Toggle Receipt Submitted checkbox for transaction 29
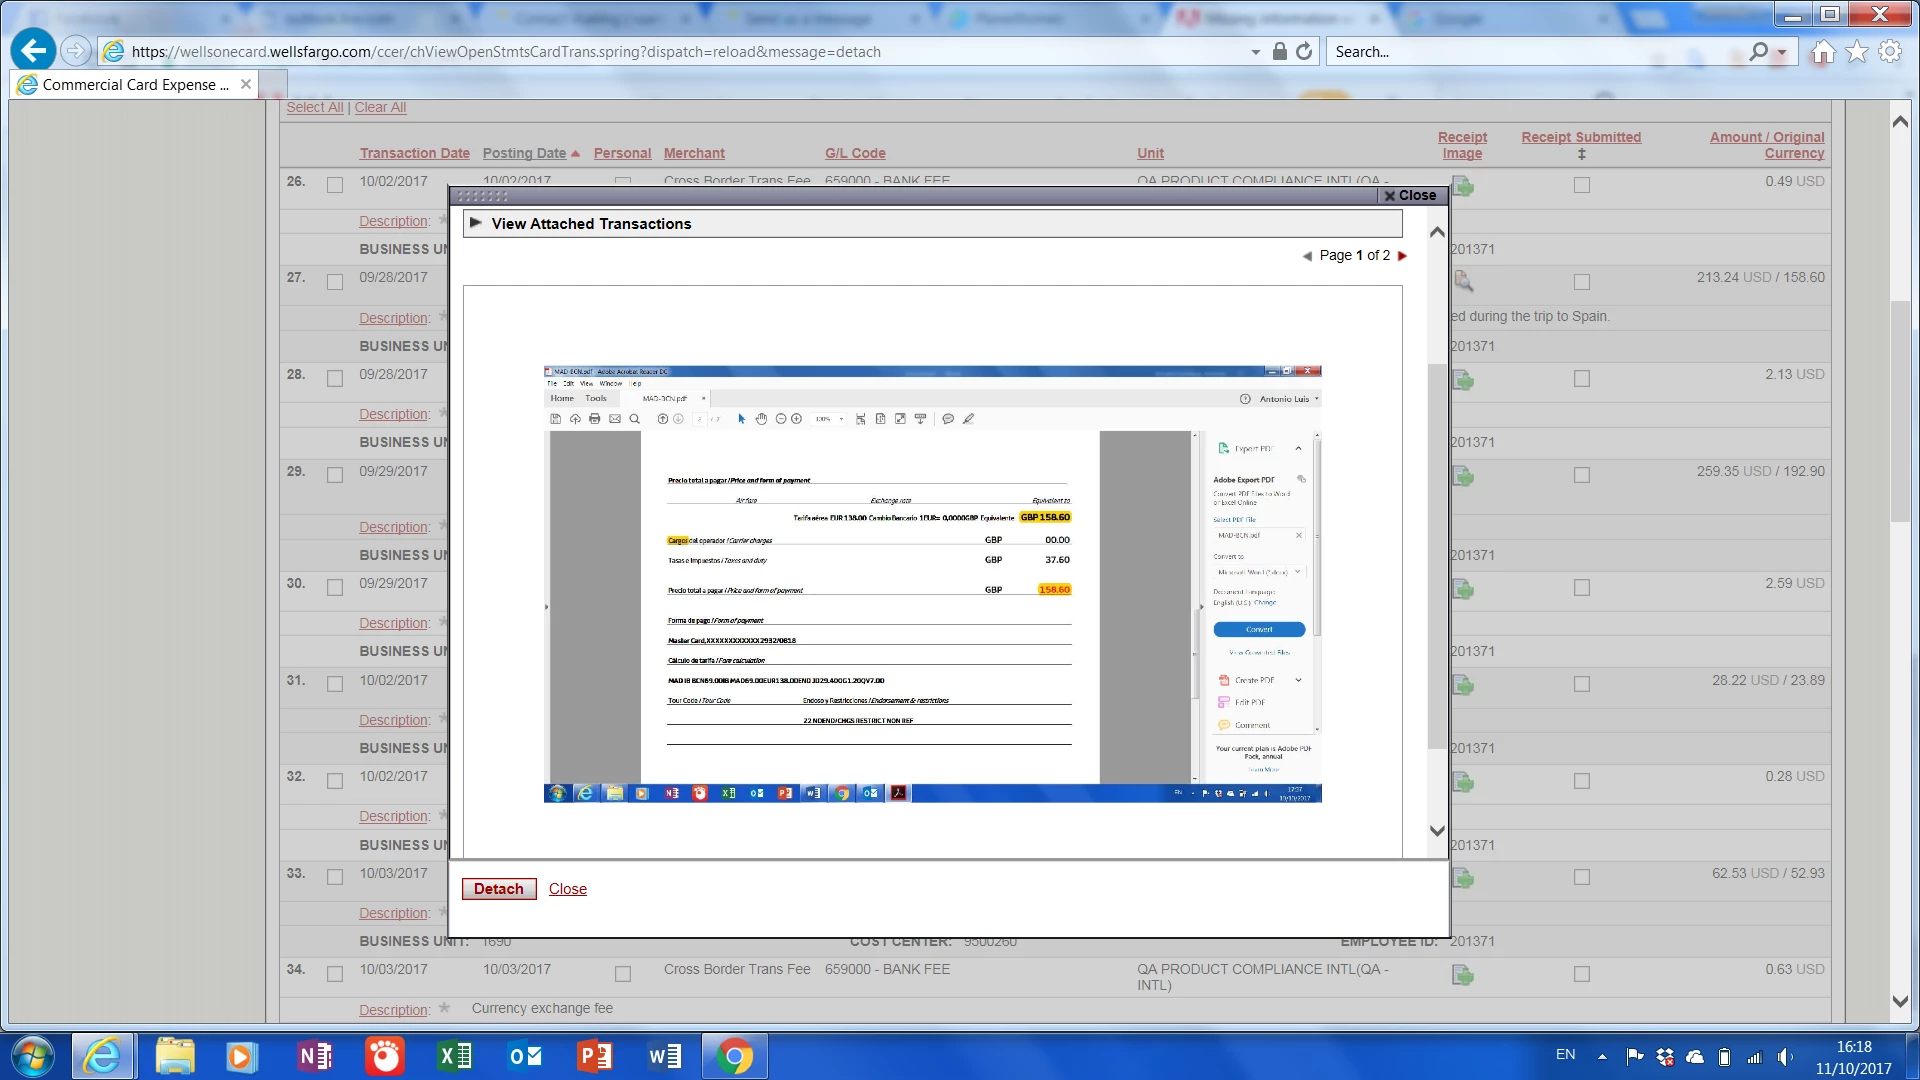 tap(1581, 475)
